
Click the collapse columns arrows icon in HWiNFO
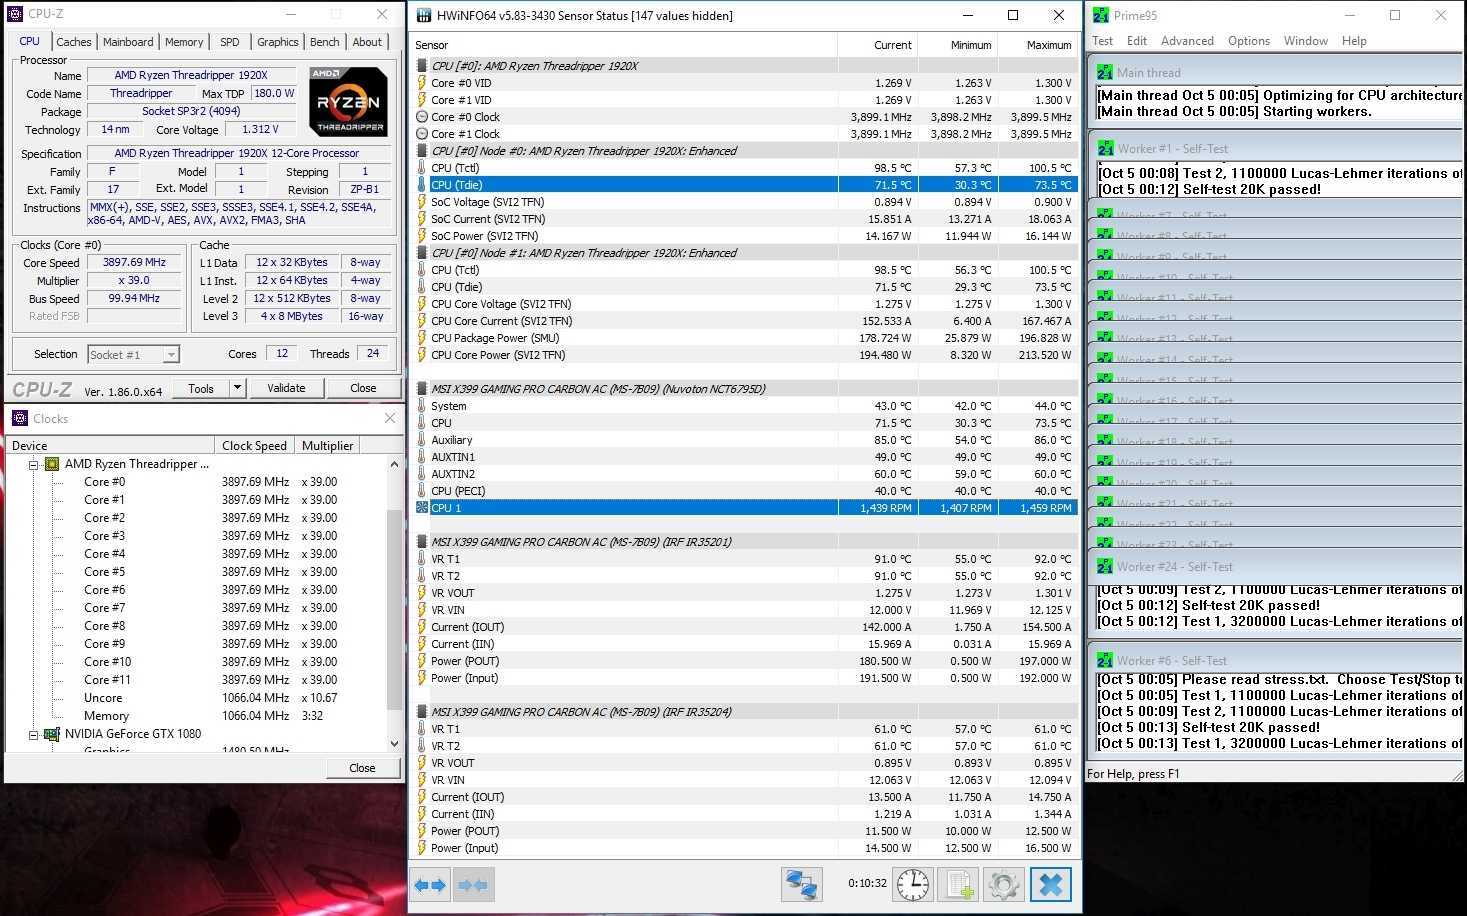[x=473, y=885]
